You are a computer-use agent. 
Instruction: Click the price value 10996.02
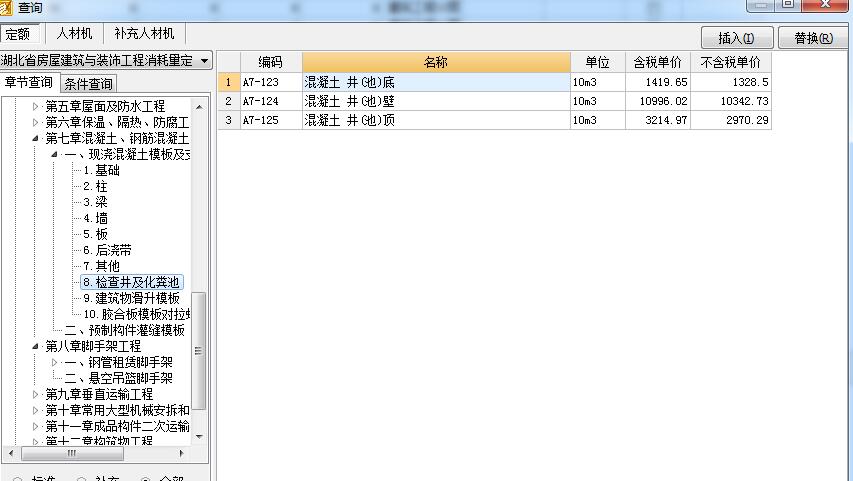click(x=658, y=101)
